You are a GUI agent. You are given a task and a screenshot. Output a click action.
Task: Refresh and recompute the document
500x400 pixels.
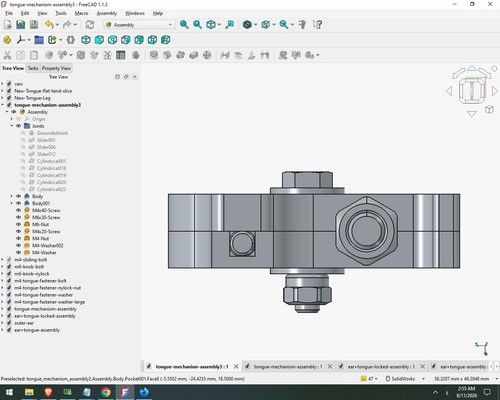tap(90, 25)
